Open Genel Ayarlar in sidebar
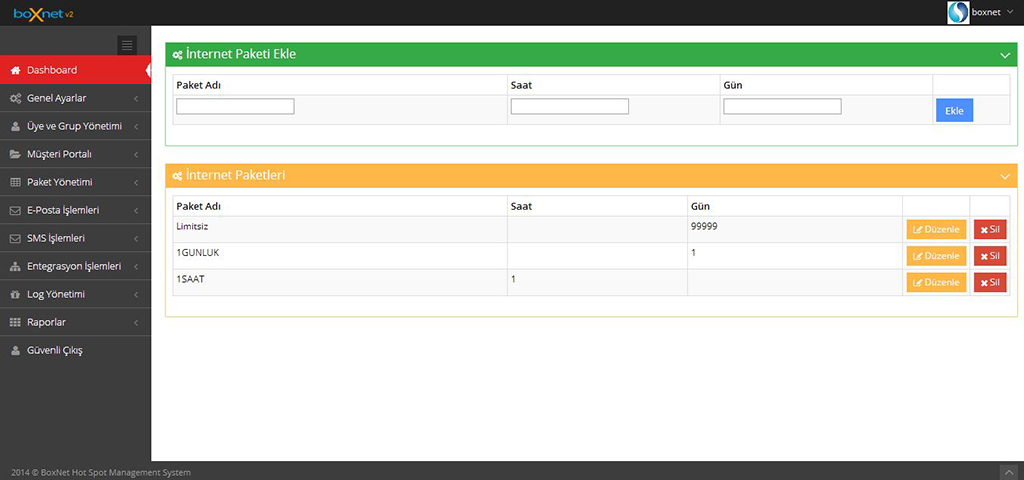The height and width of the screenshot is (480, 1024). pos(75,98)
